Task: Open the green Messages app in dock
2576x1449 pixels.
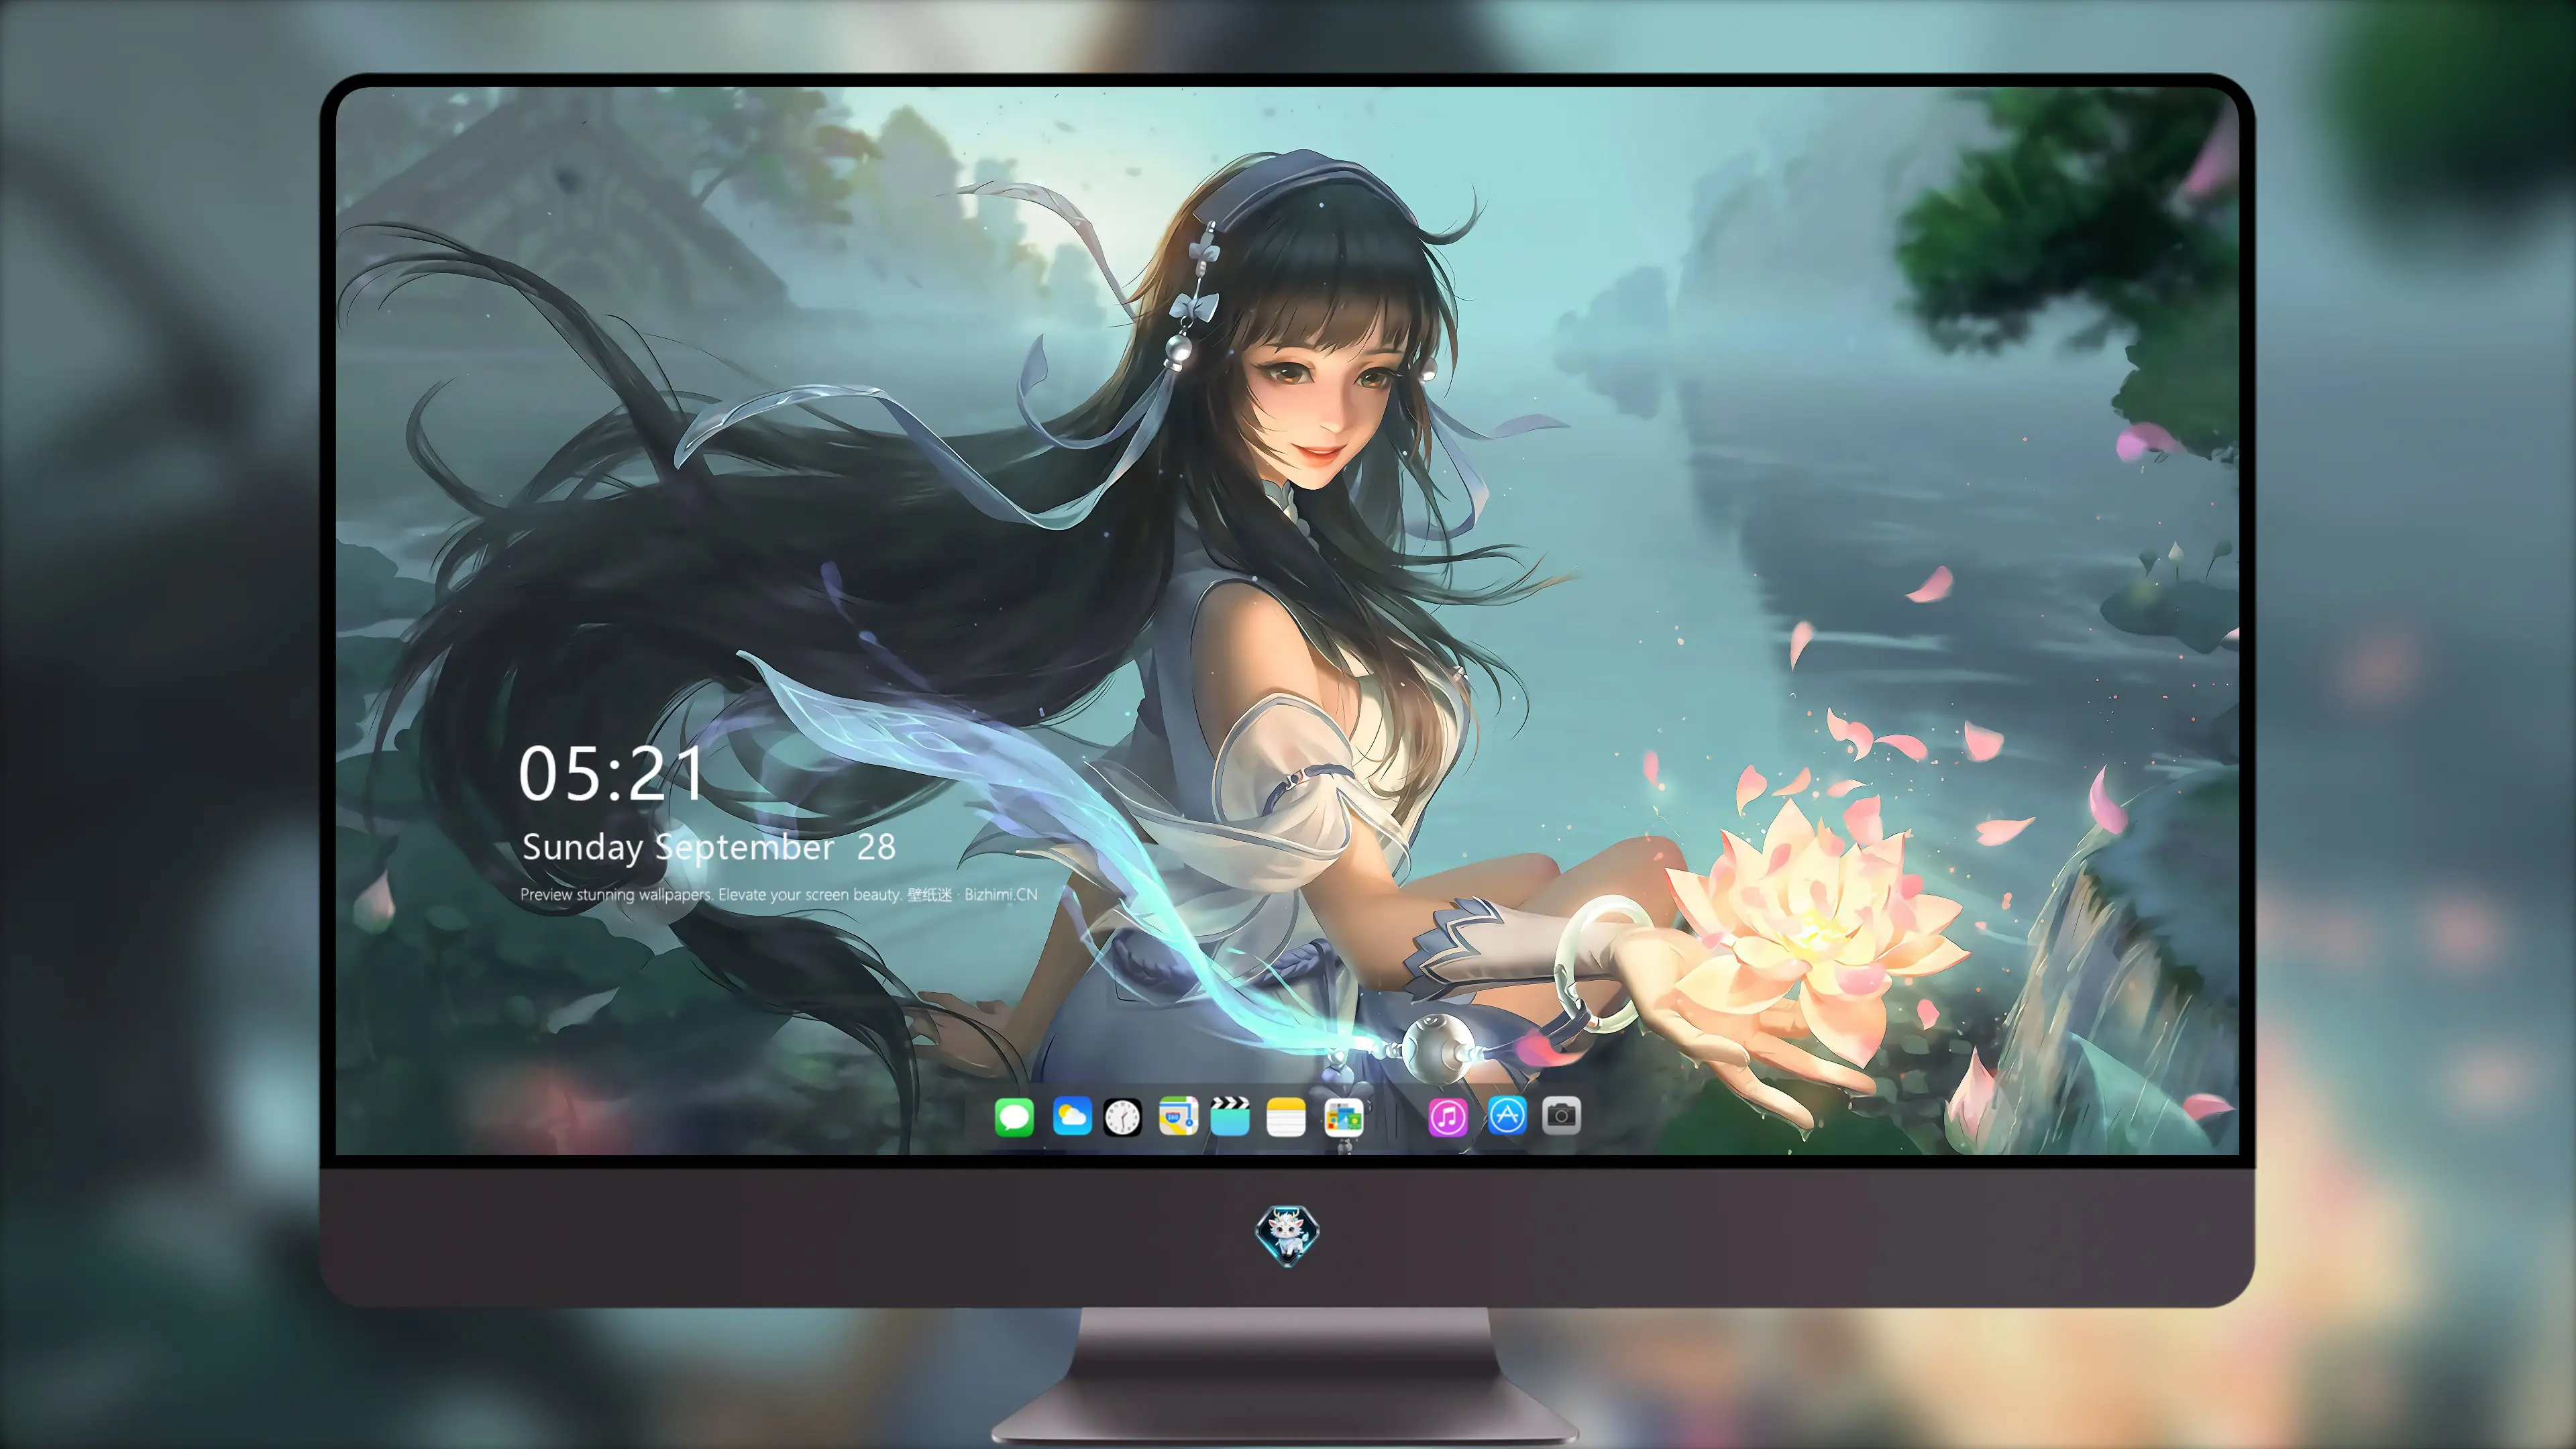Action: click(1014, 1117)
